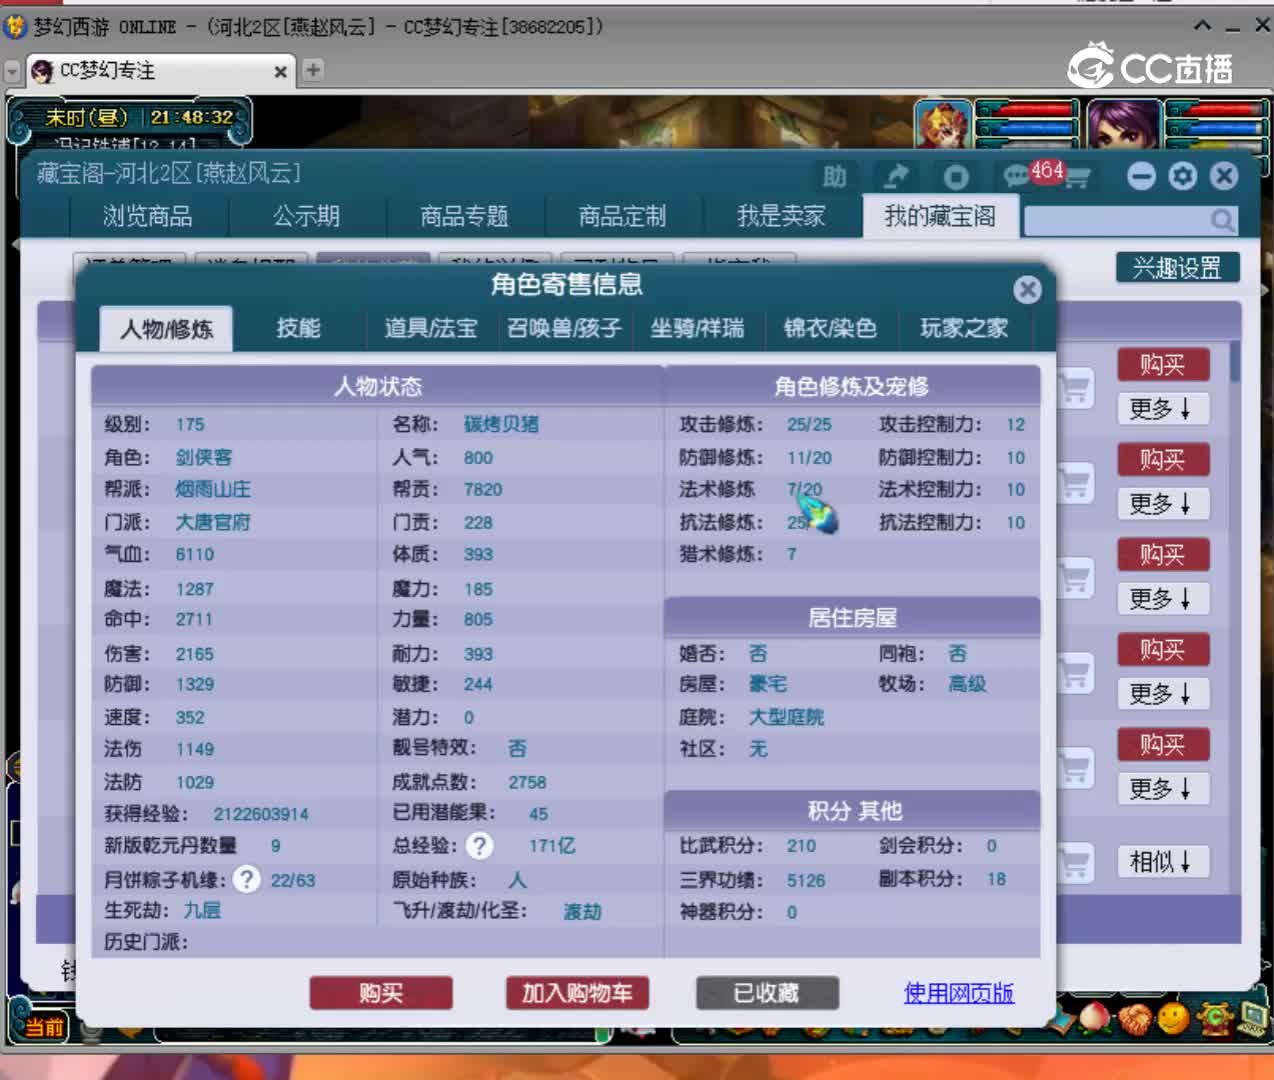The width and height of the screenshot is (1274, 1080).
Task: Click 购买 button at dialog bottom
Action: click(x=381, y=993)
